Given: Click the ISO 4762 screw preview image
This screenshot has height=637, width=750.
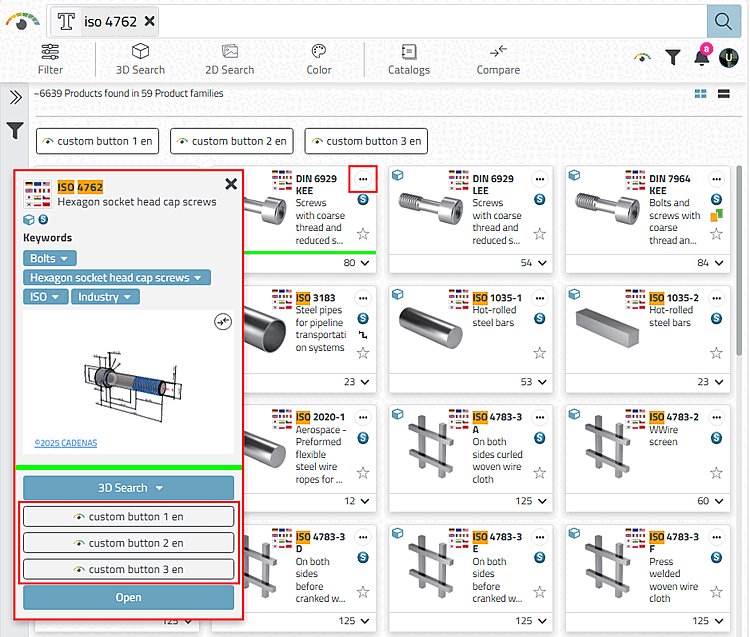Looking at the screenshot, I should (132, 385).
